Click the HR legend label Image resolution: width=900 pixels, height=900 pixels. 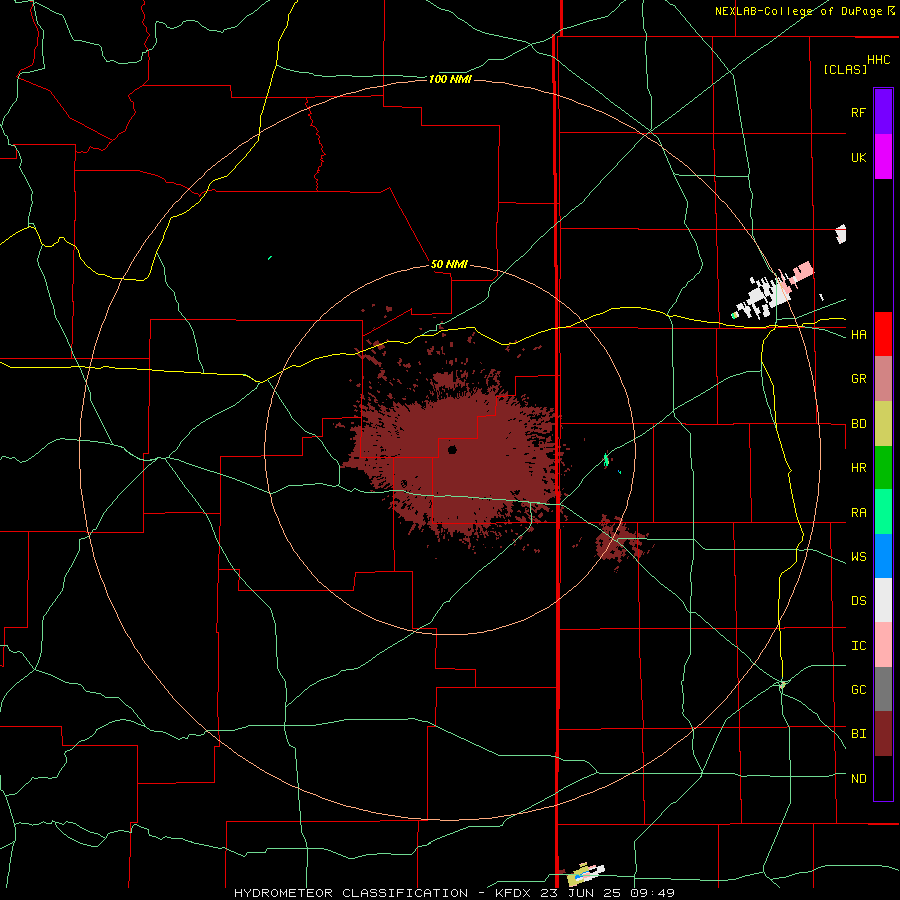pyautogui.click(x=858, y=468)
